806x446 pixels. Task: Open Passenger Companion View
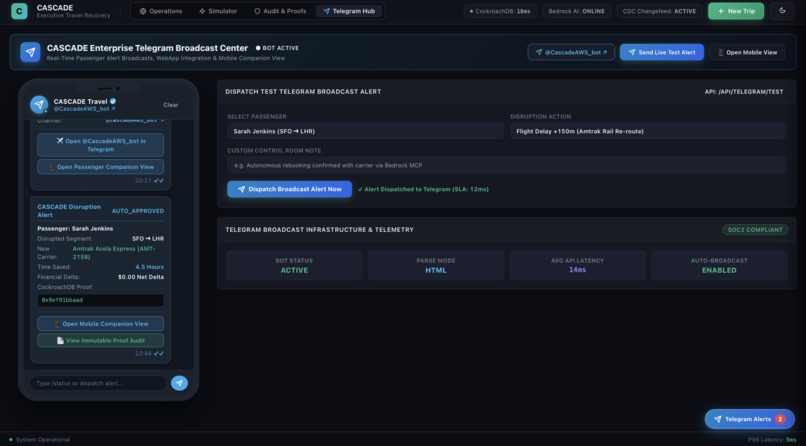[100, 166]
